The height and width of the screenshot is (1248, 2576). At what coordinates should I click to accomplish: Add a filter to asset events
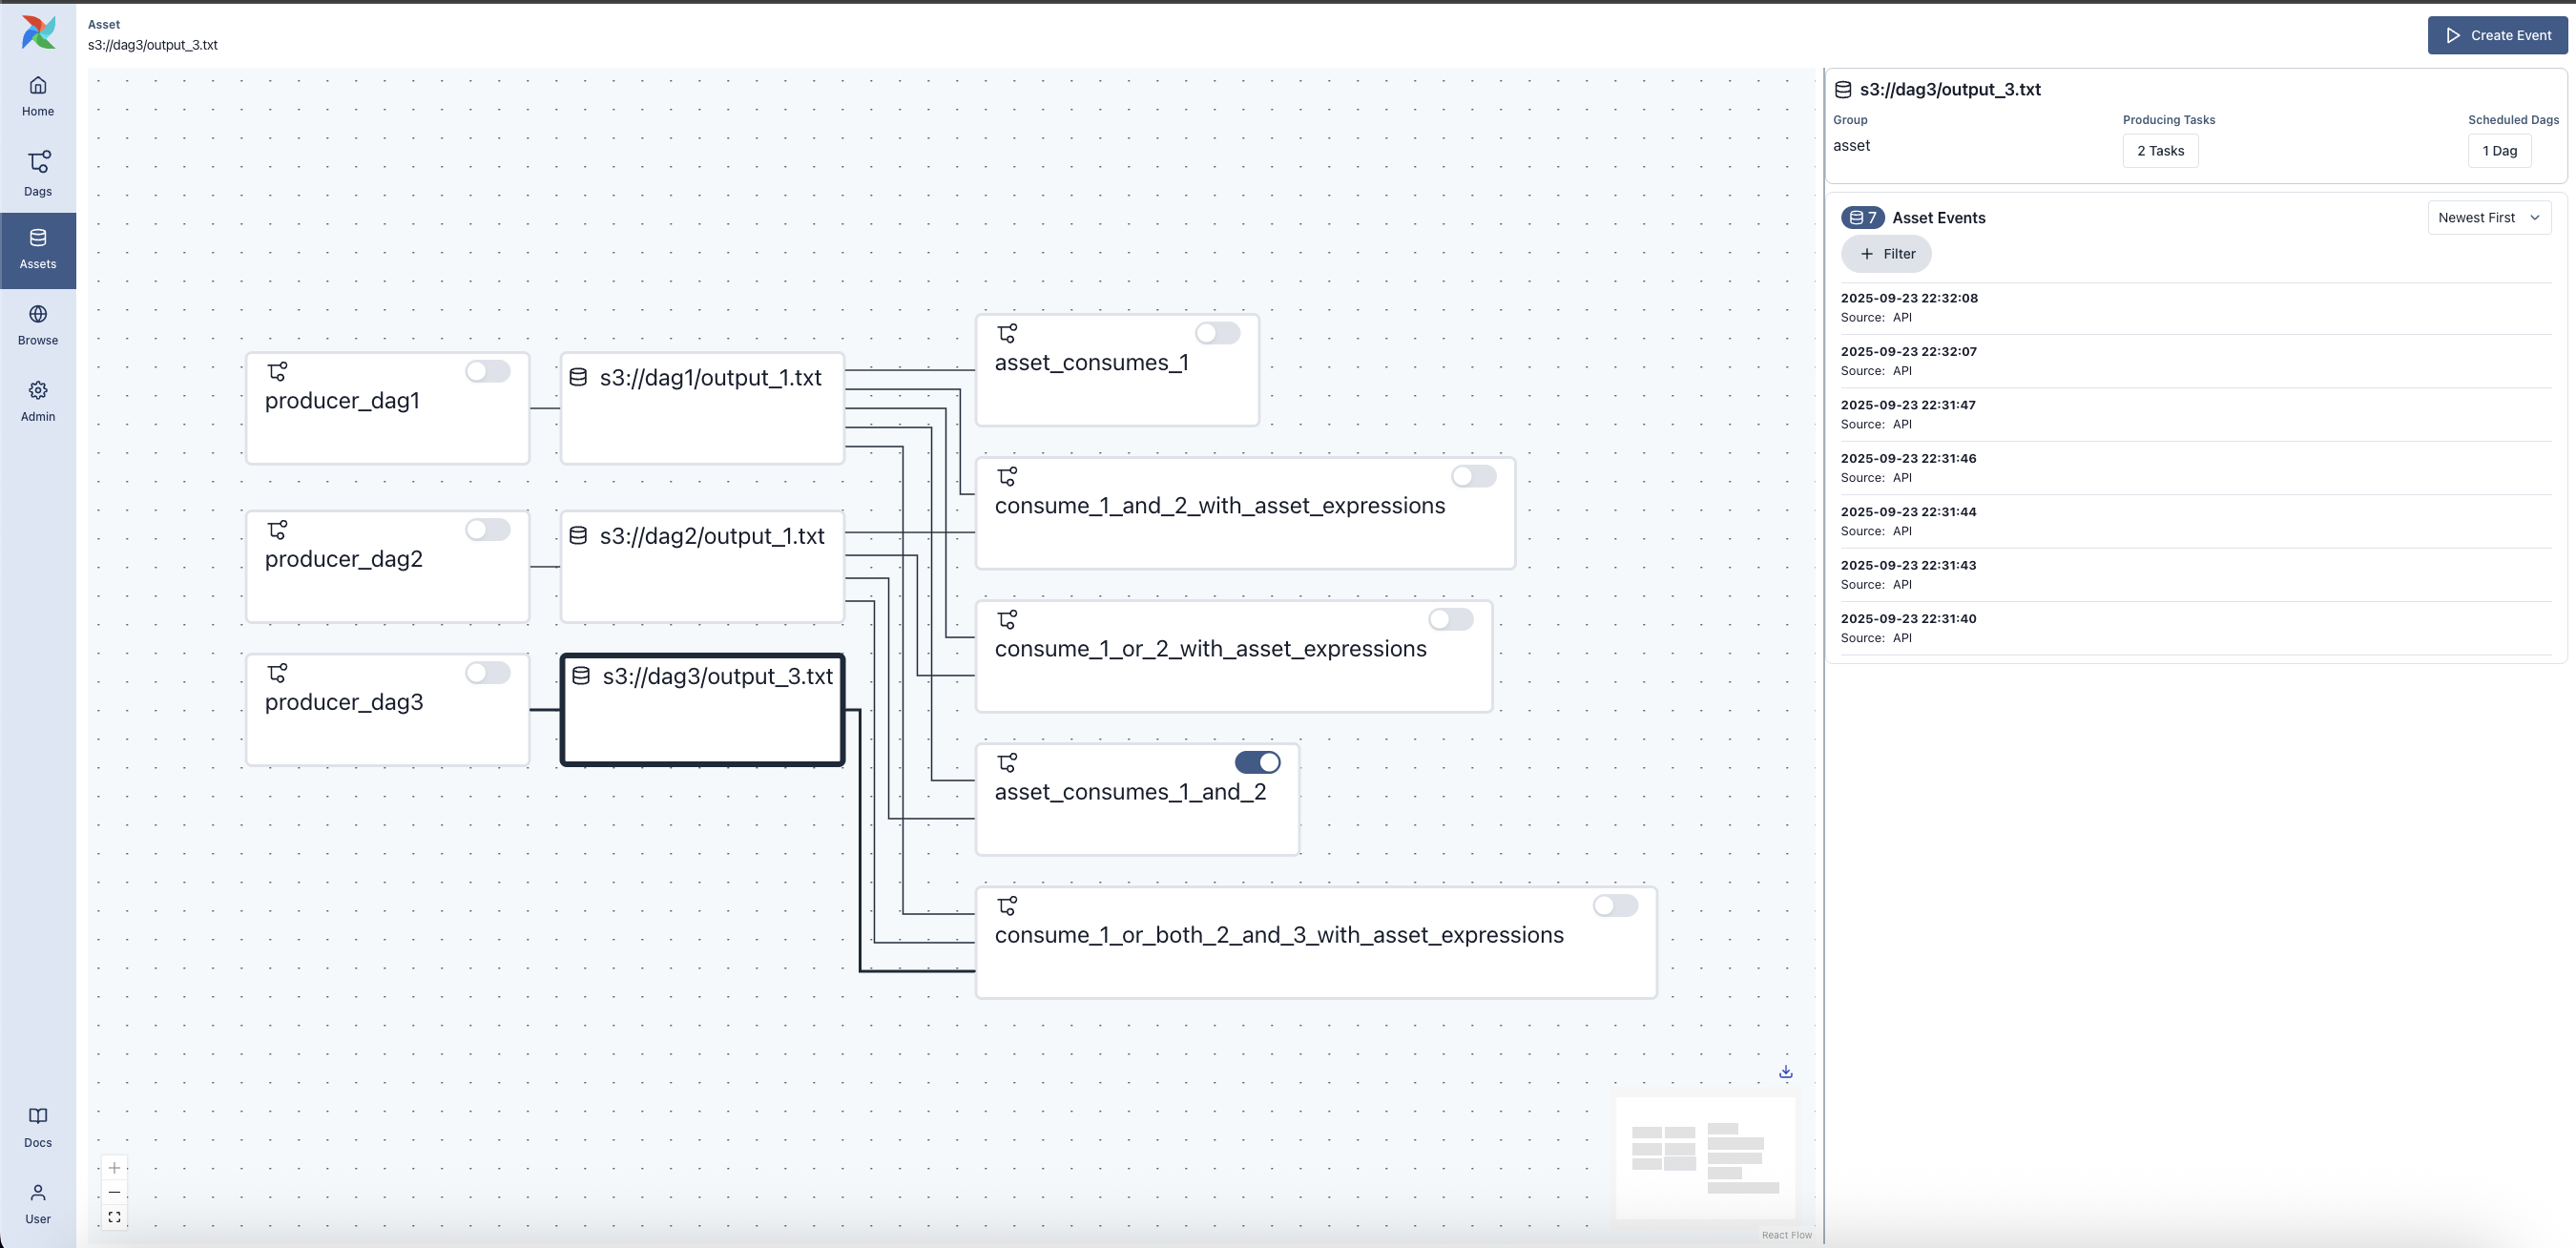point(1886,253)
